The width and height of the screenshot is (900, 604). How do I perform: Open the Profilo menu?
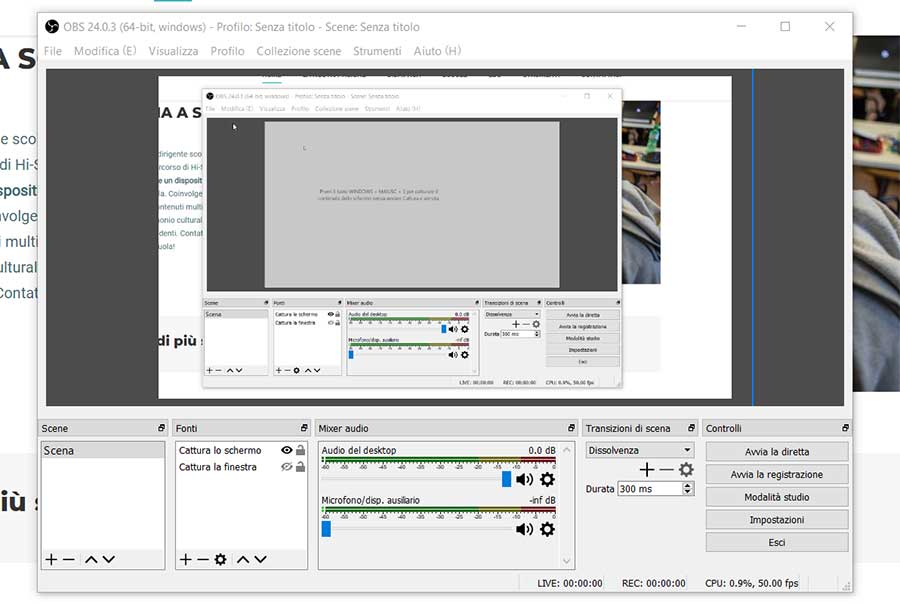[x=227, y=51]
